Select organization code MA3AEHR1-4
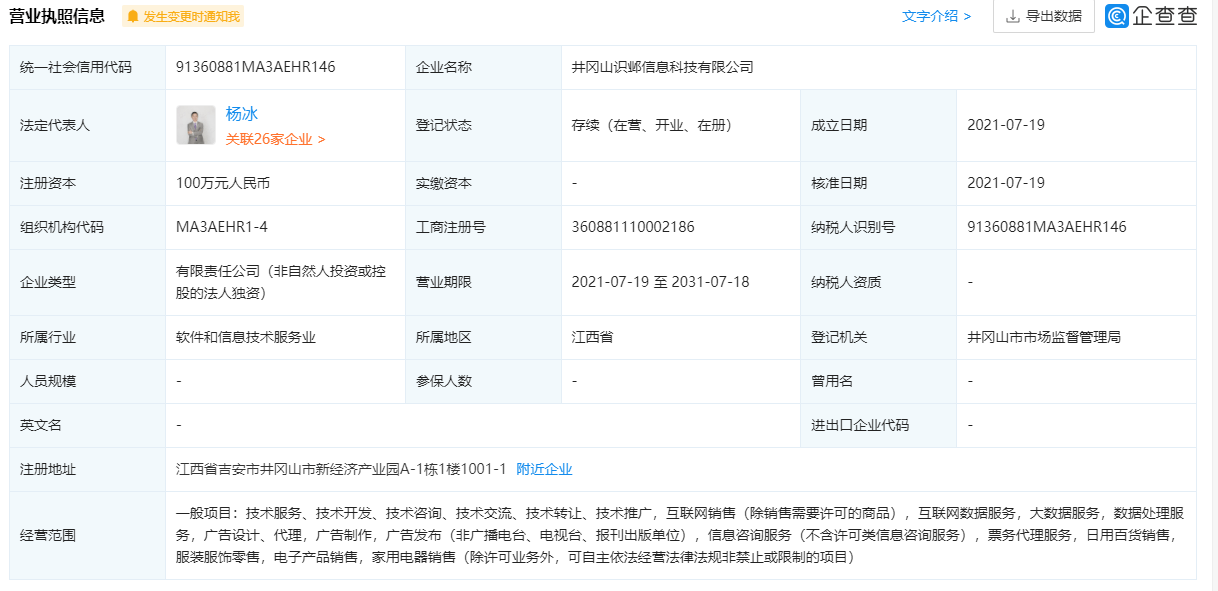The height and width of the screenshot is (591, 1218). (x=222, y=227)
